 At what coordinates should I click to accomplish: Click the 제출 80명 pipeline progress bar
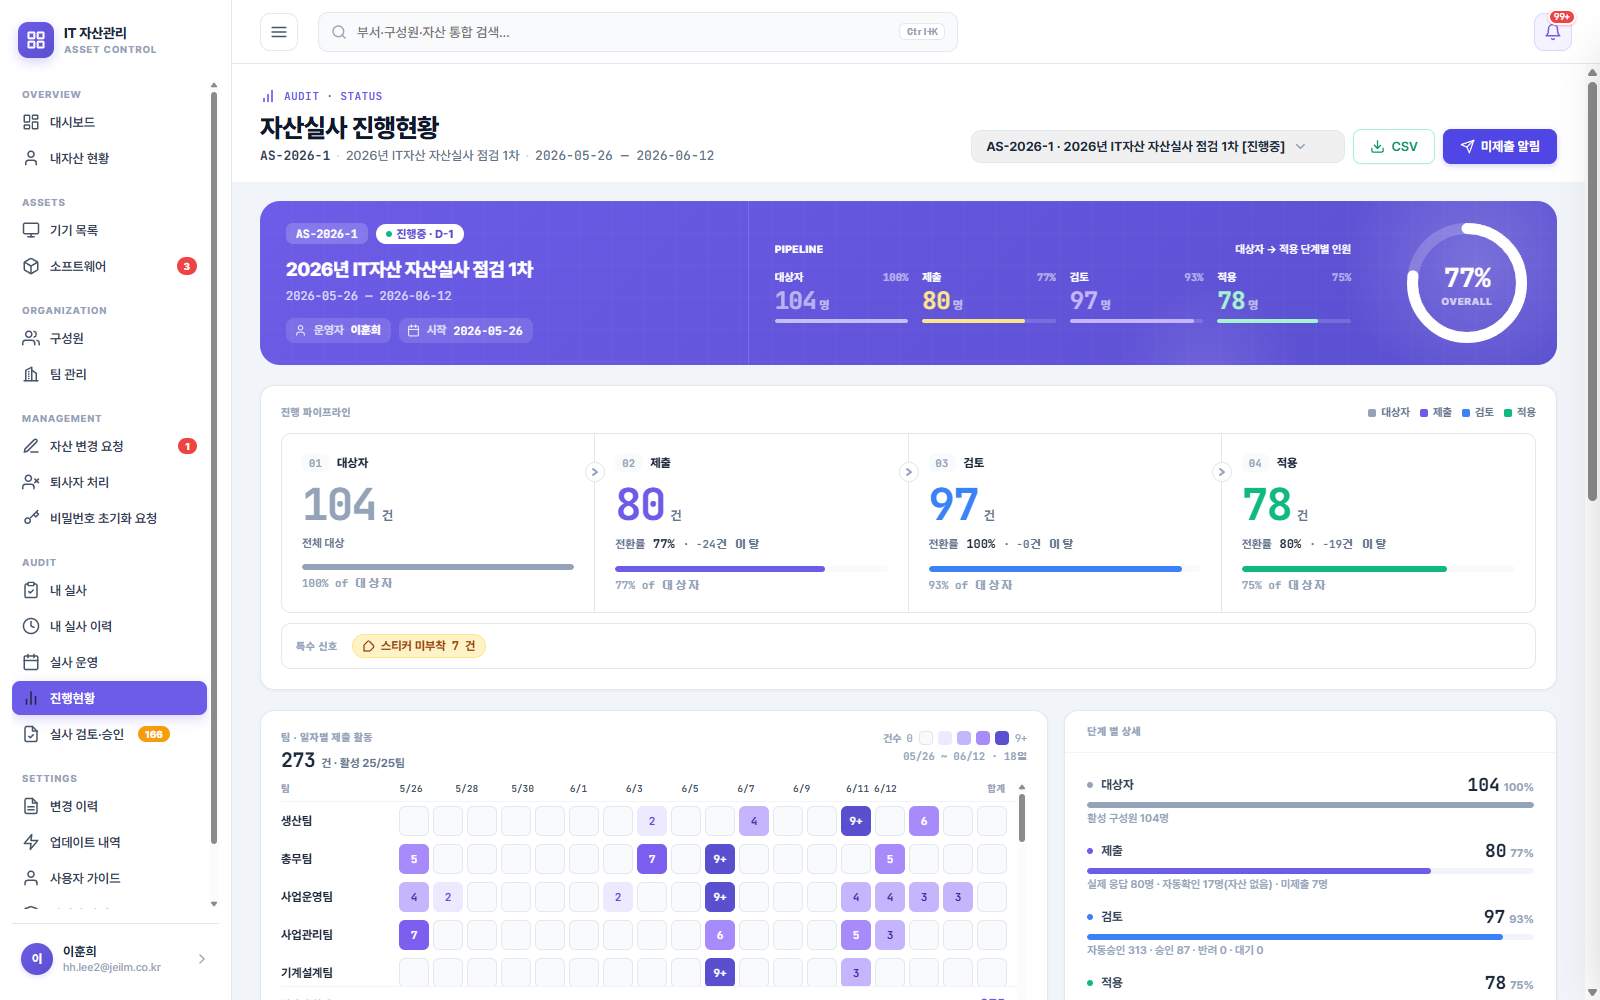(989, 321)
